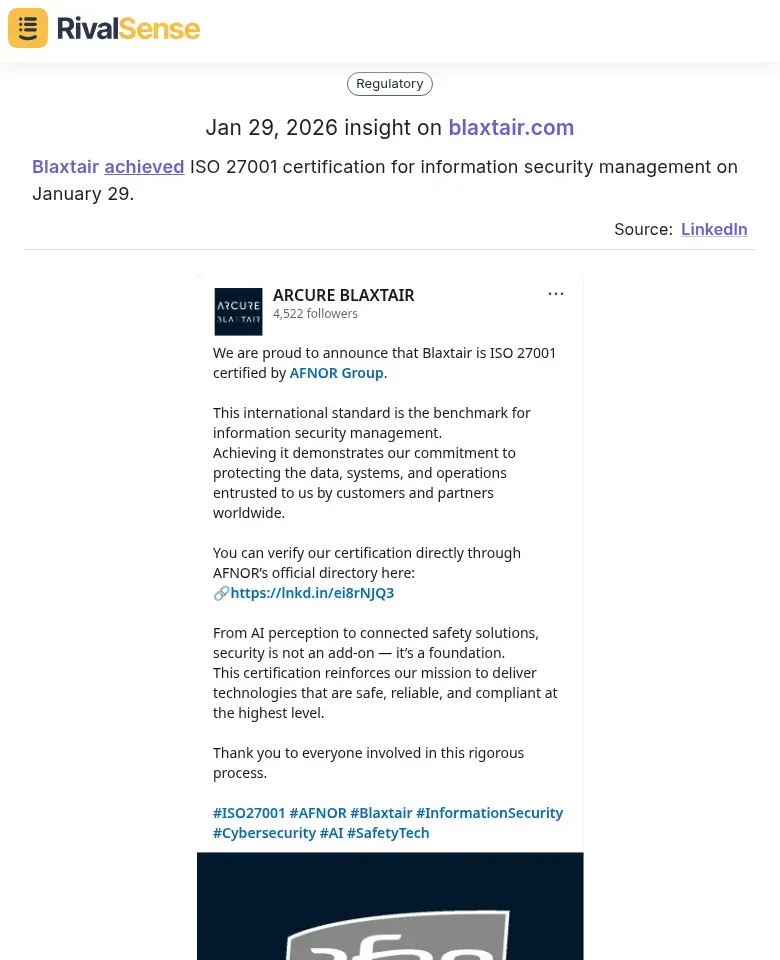
Task: Open the AFNOR Group profile link
Action: click(x=336, y=372)
